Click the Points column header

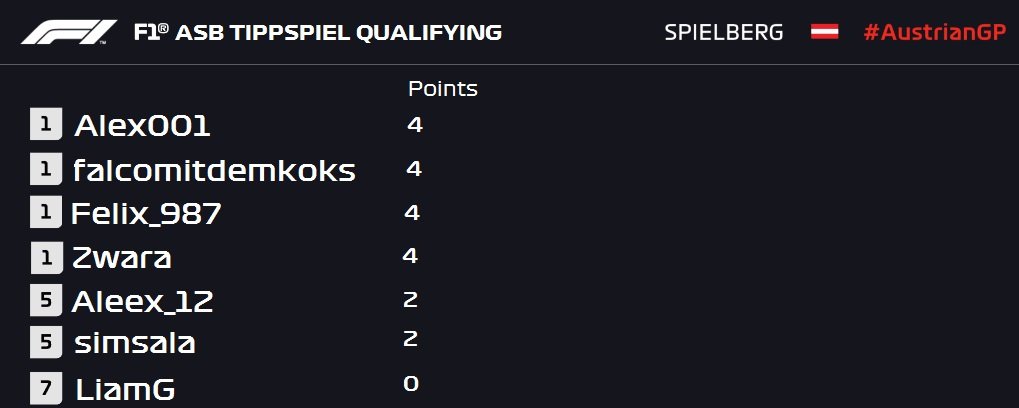443,88
